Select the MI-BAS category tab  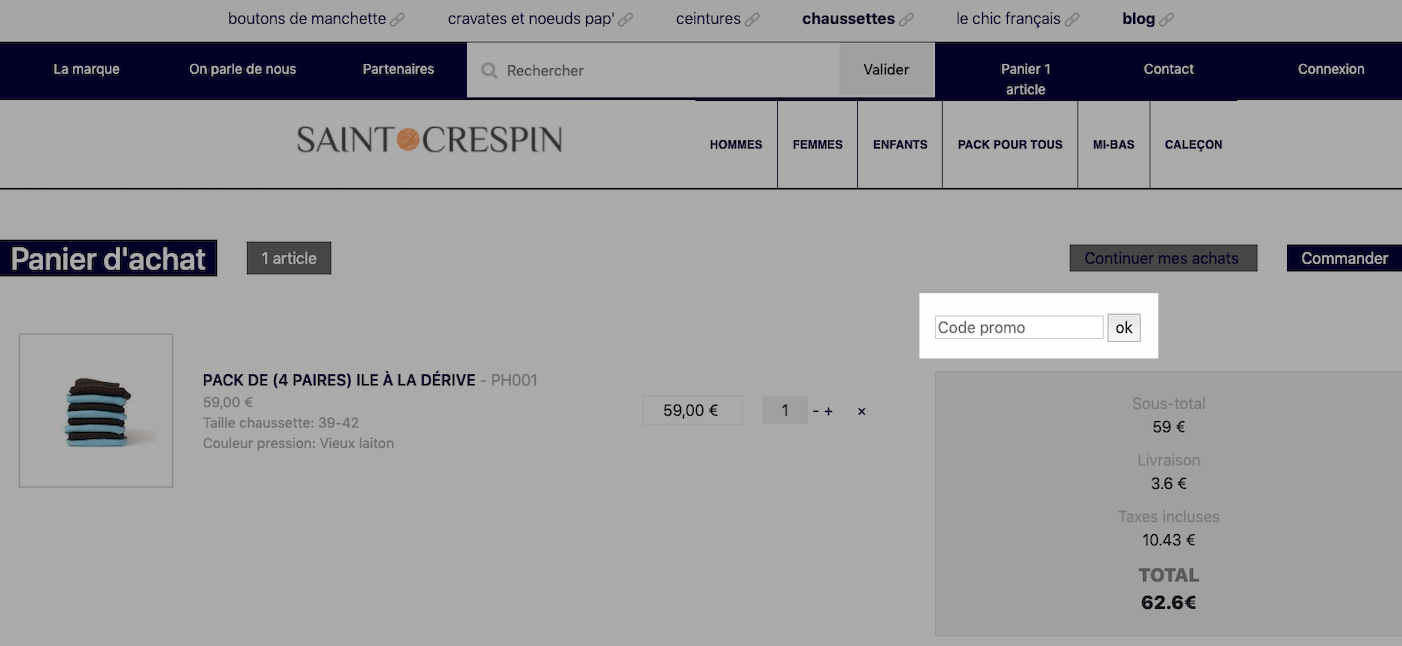1114,144
